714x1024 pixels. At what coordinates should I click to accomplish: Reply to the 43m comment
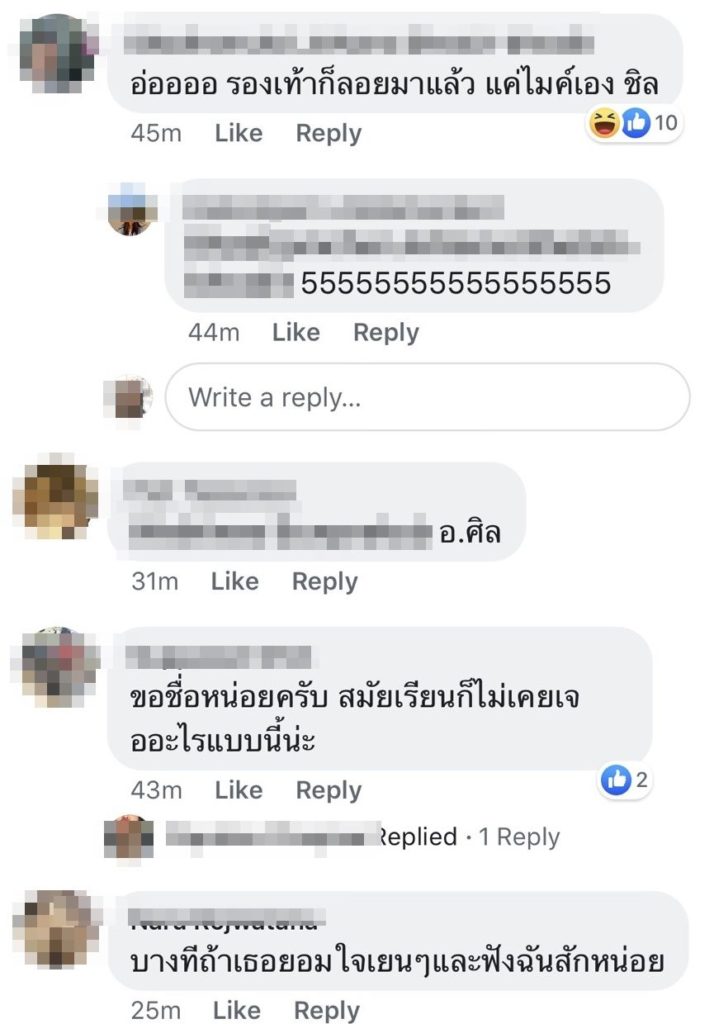coord(329,790)
